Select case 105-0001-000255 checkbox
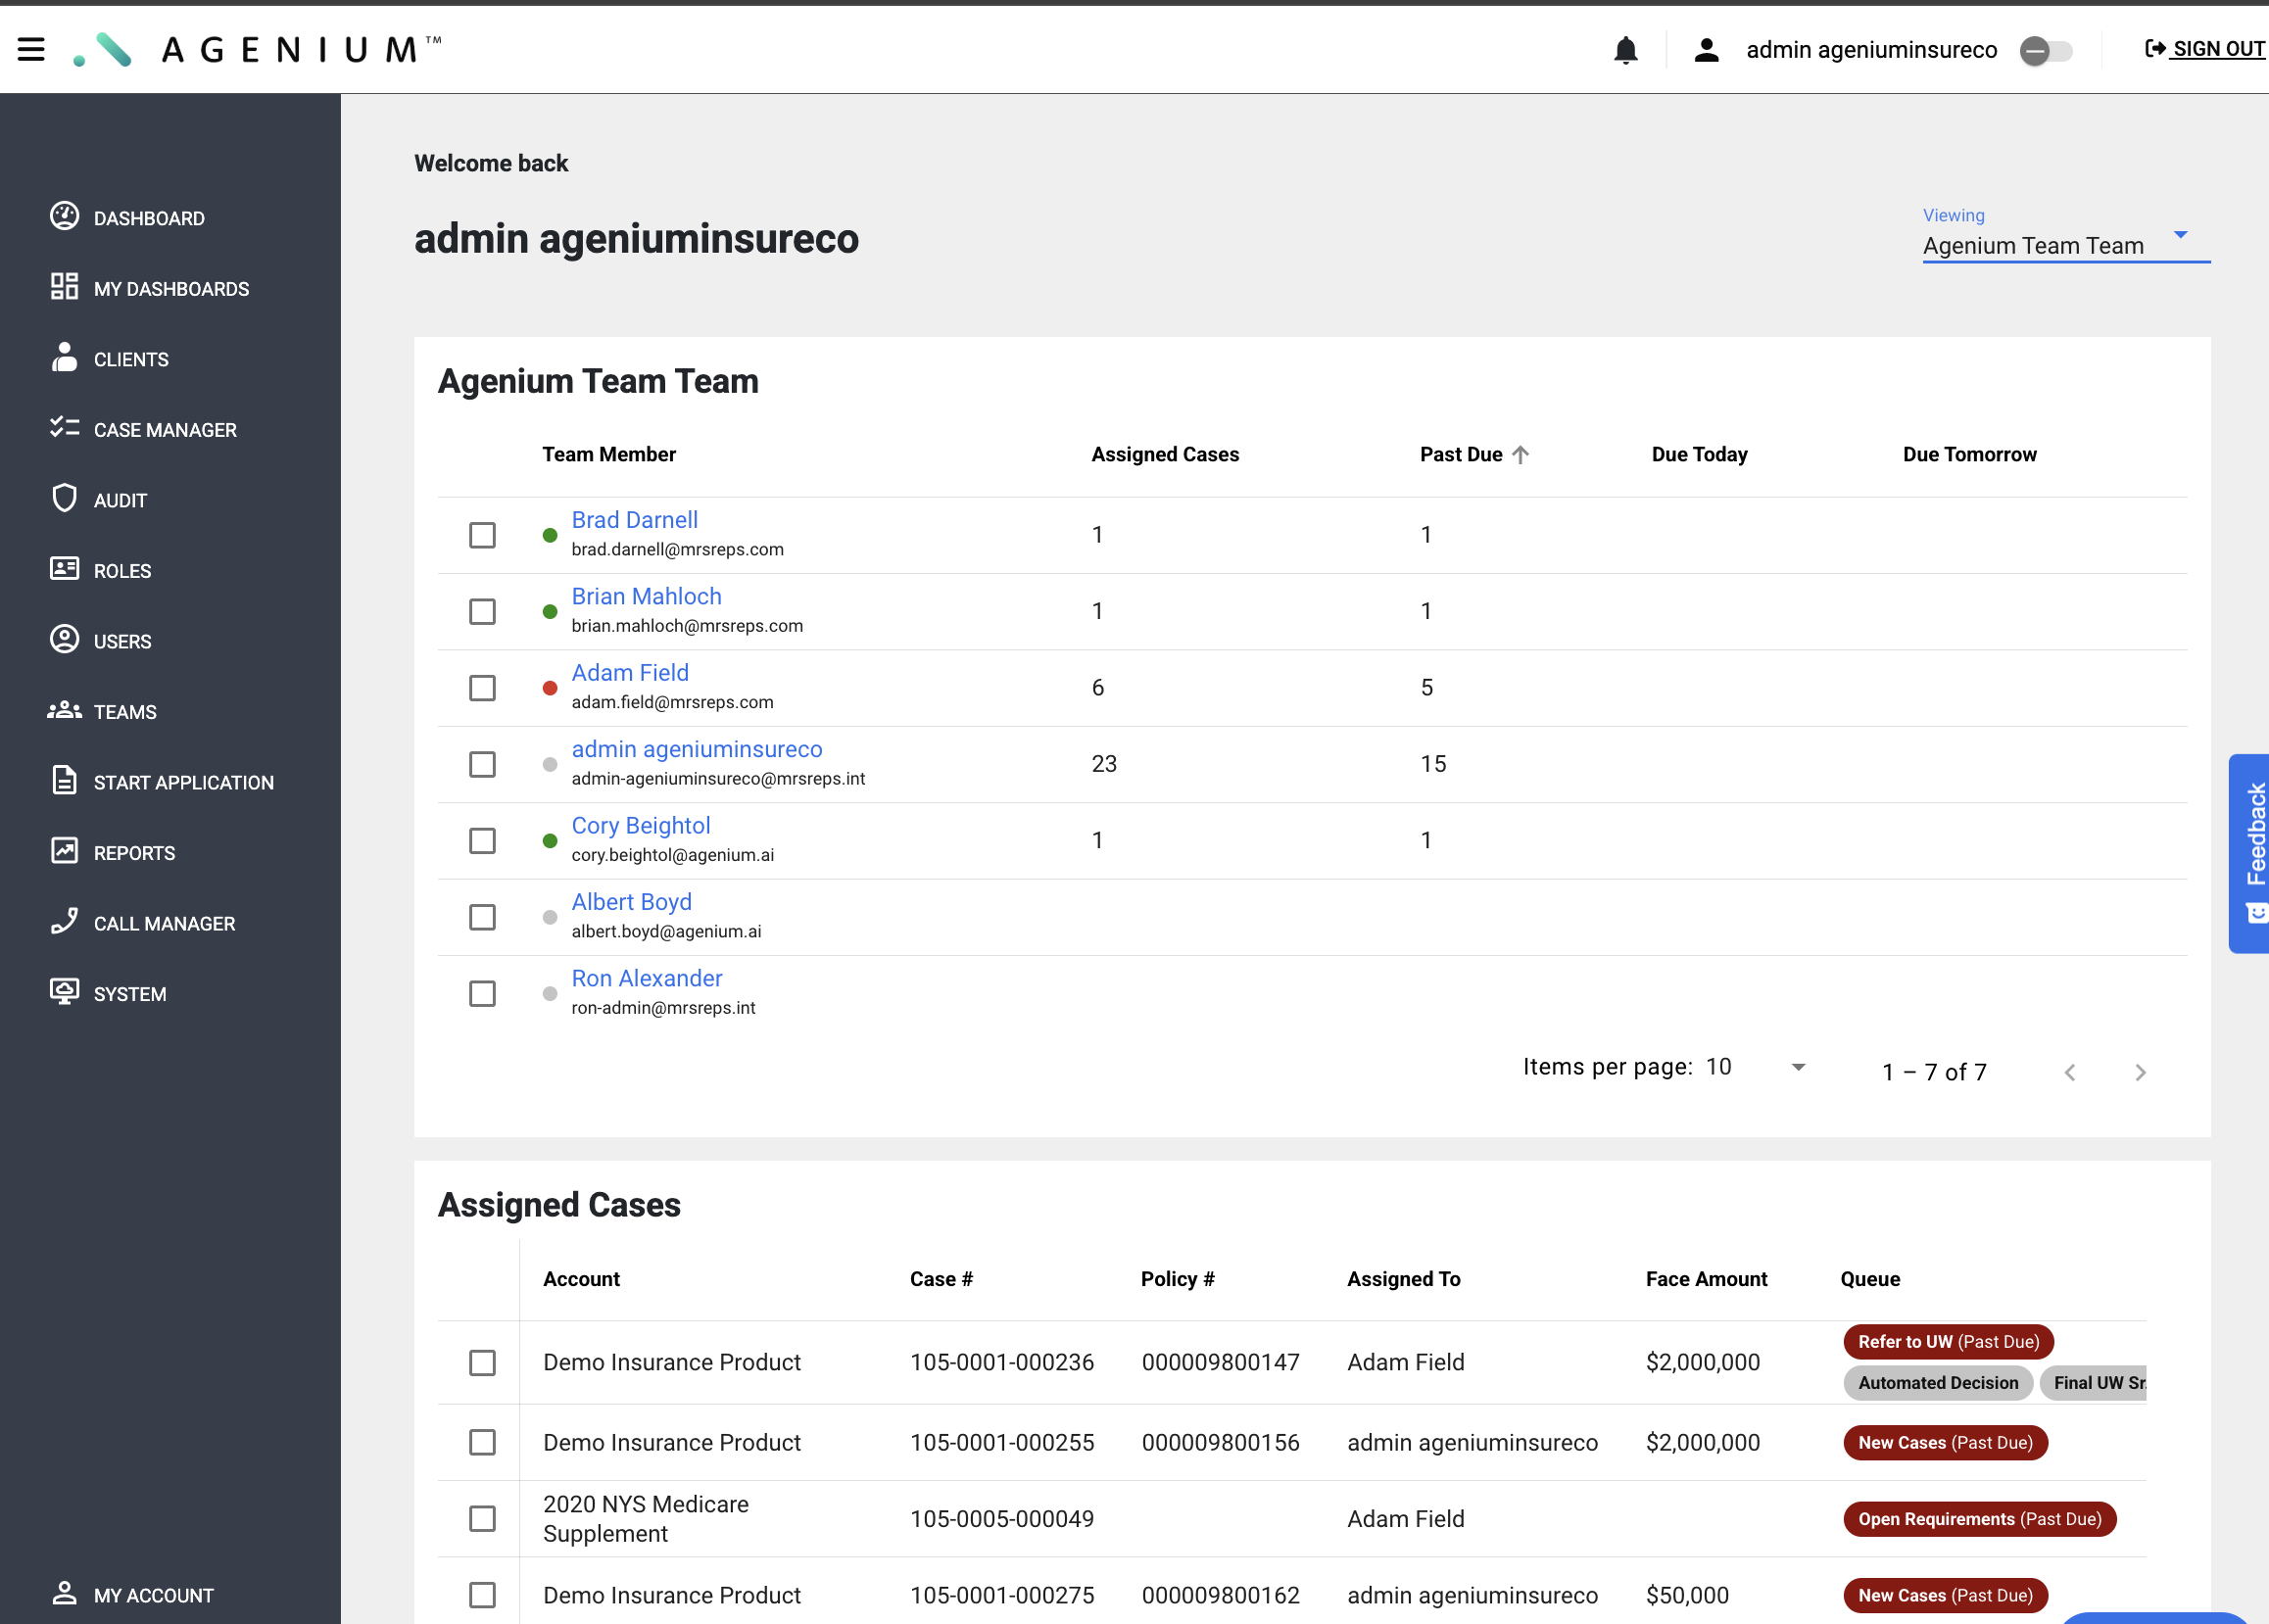2269x1624 pixels. pyautogui.click(x=482, y=1443)
